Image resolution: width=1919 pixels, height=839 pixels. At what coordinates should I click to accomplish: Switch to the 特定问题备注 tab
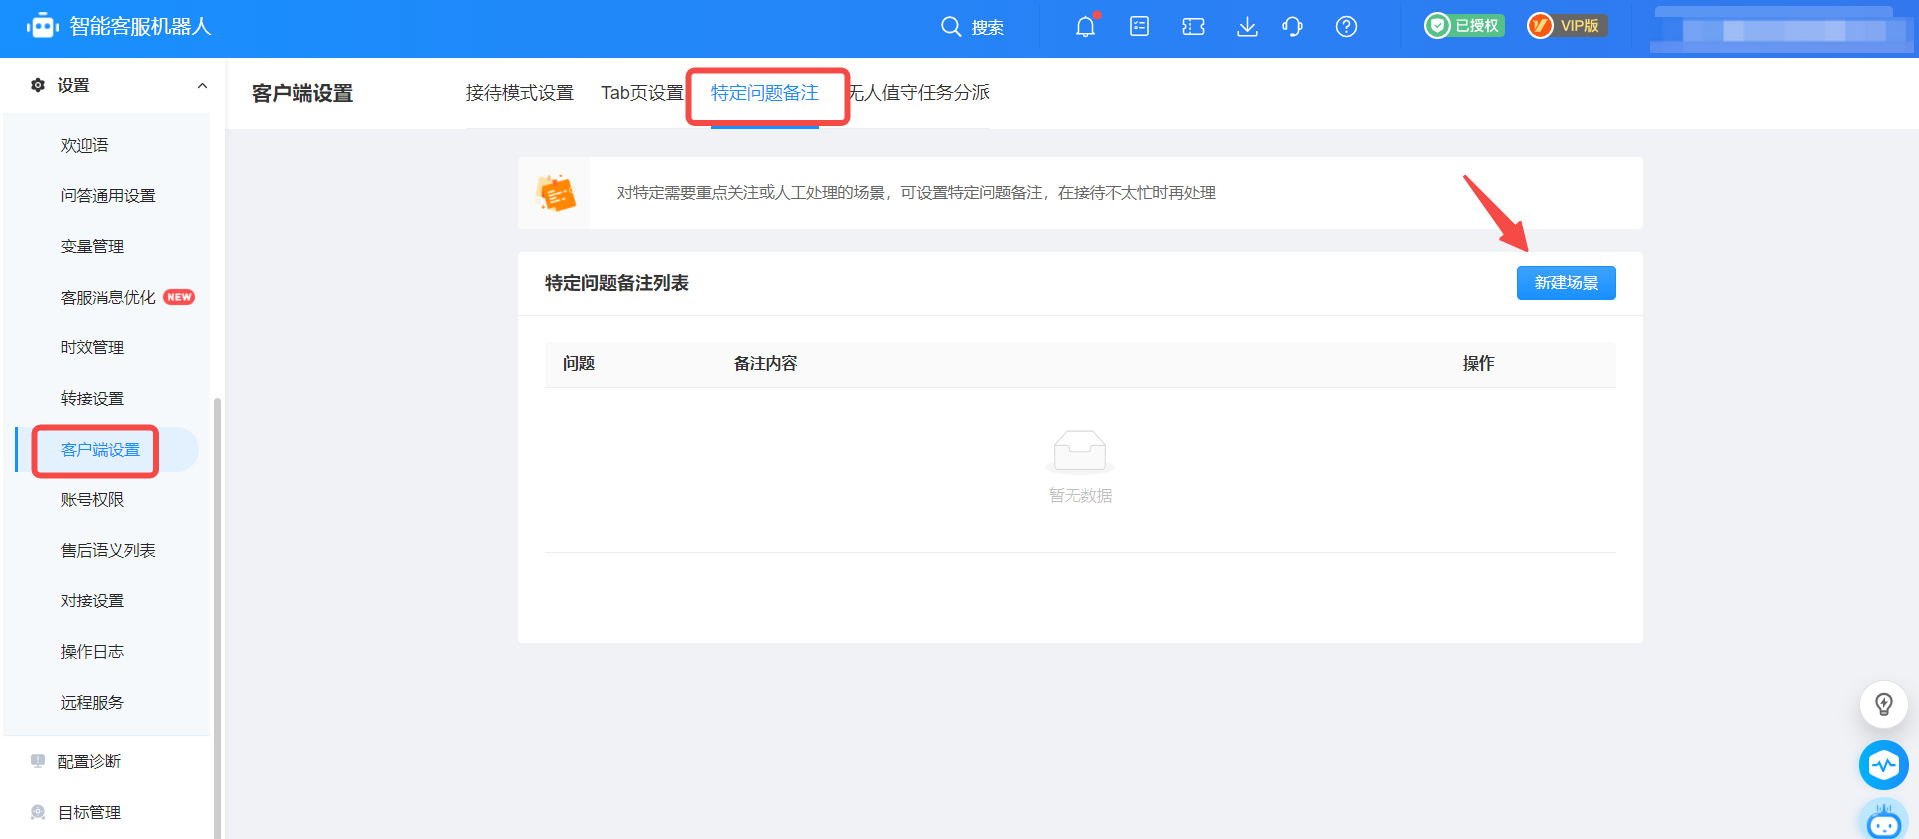point(765,93)
